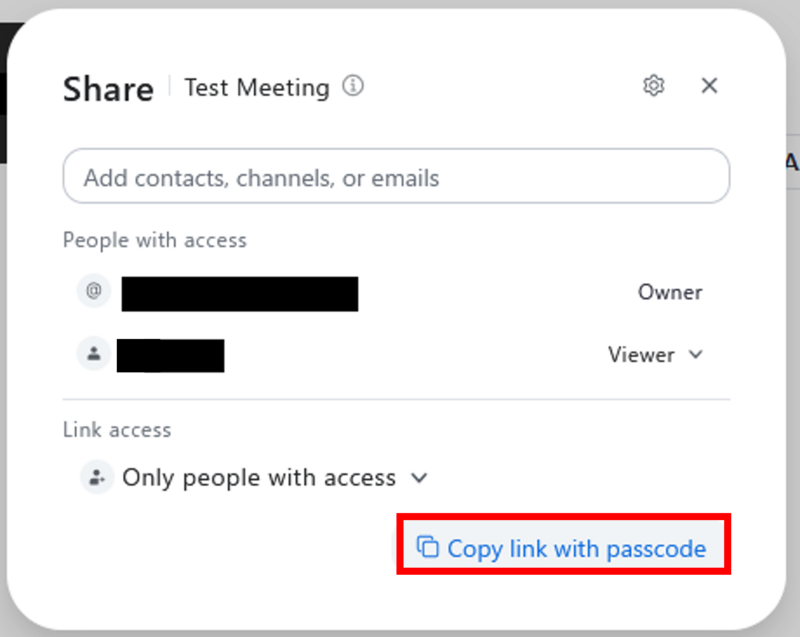Select the redacted viewer name entry

click(170, 355)
